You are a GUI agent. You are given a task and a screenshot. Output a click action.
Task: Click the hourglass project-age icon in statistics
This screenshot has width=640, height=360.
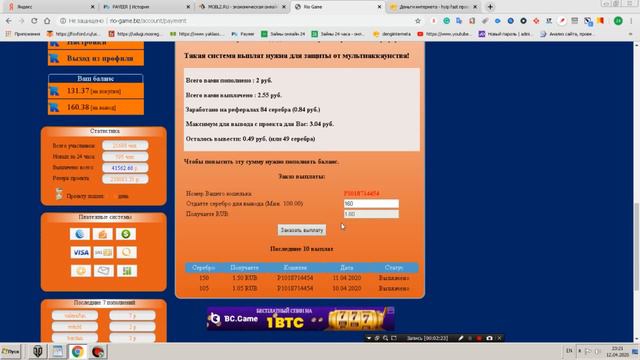[59, 194]
